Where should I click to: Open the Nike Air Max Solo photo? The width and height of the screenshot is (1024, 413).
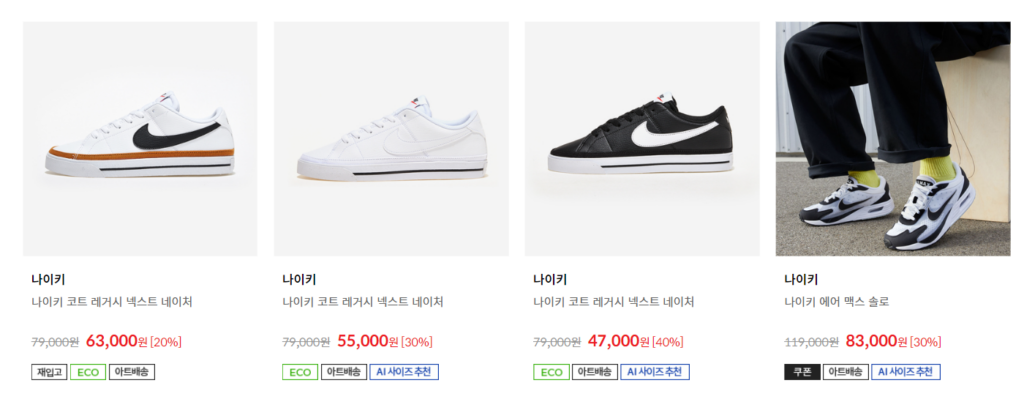[893, 139]
